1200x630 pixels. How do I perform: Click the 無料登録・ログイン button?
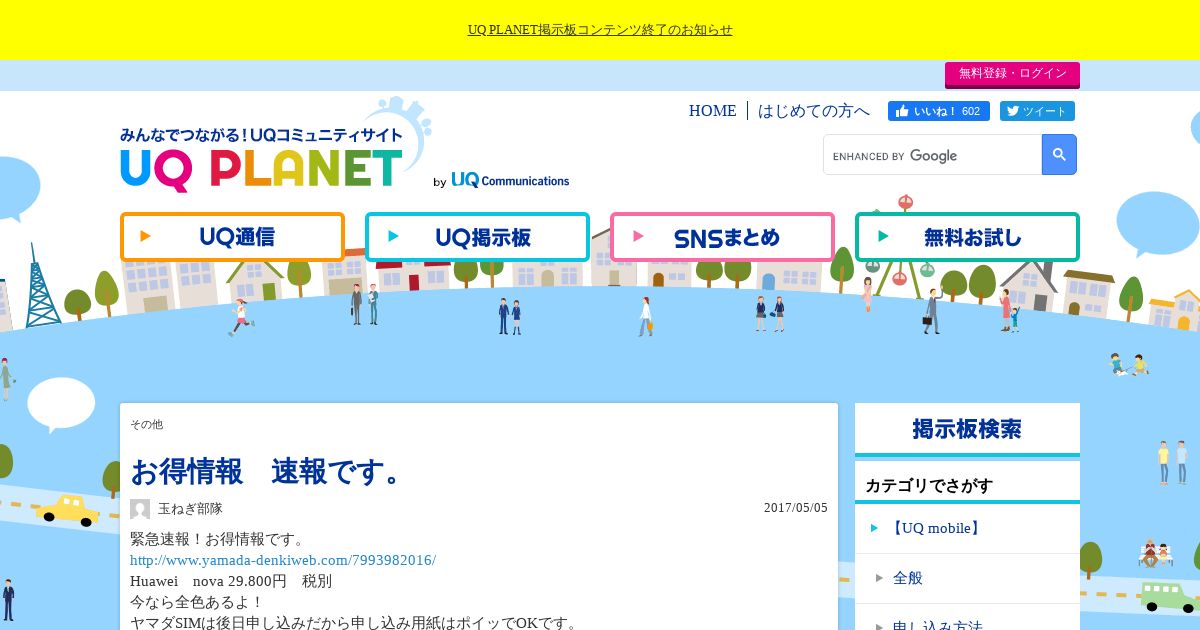(x=1012, y=74)
